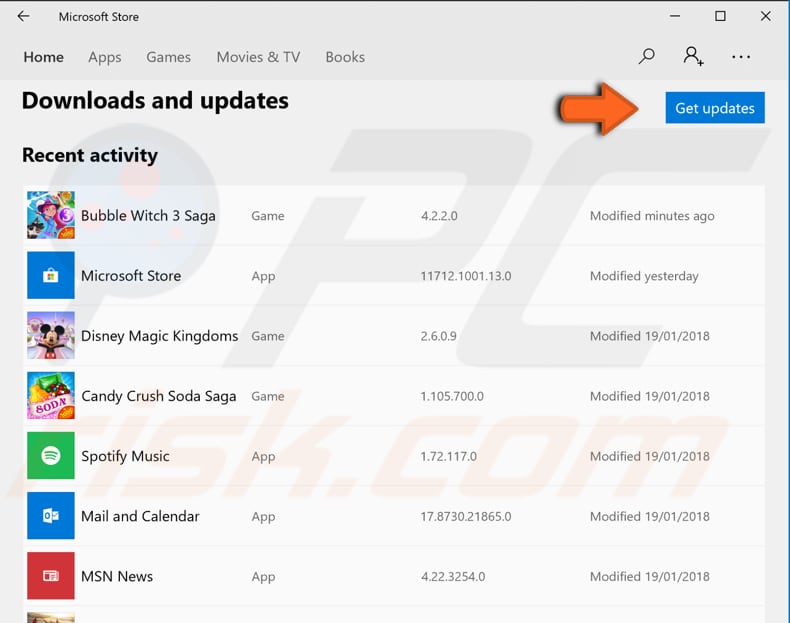Click the Mail and Calendar icon
This screenshot has height=623, width=790.
[x=51, y=516]
